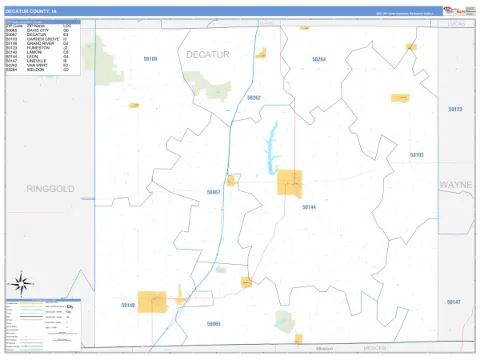Click the compass rose icon

coord(21,284)
